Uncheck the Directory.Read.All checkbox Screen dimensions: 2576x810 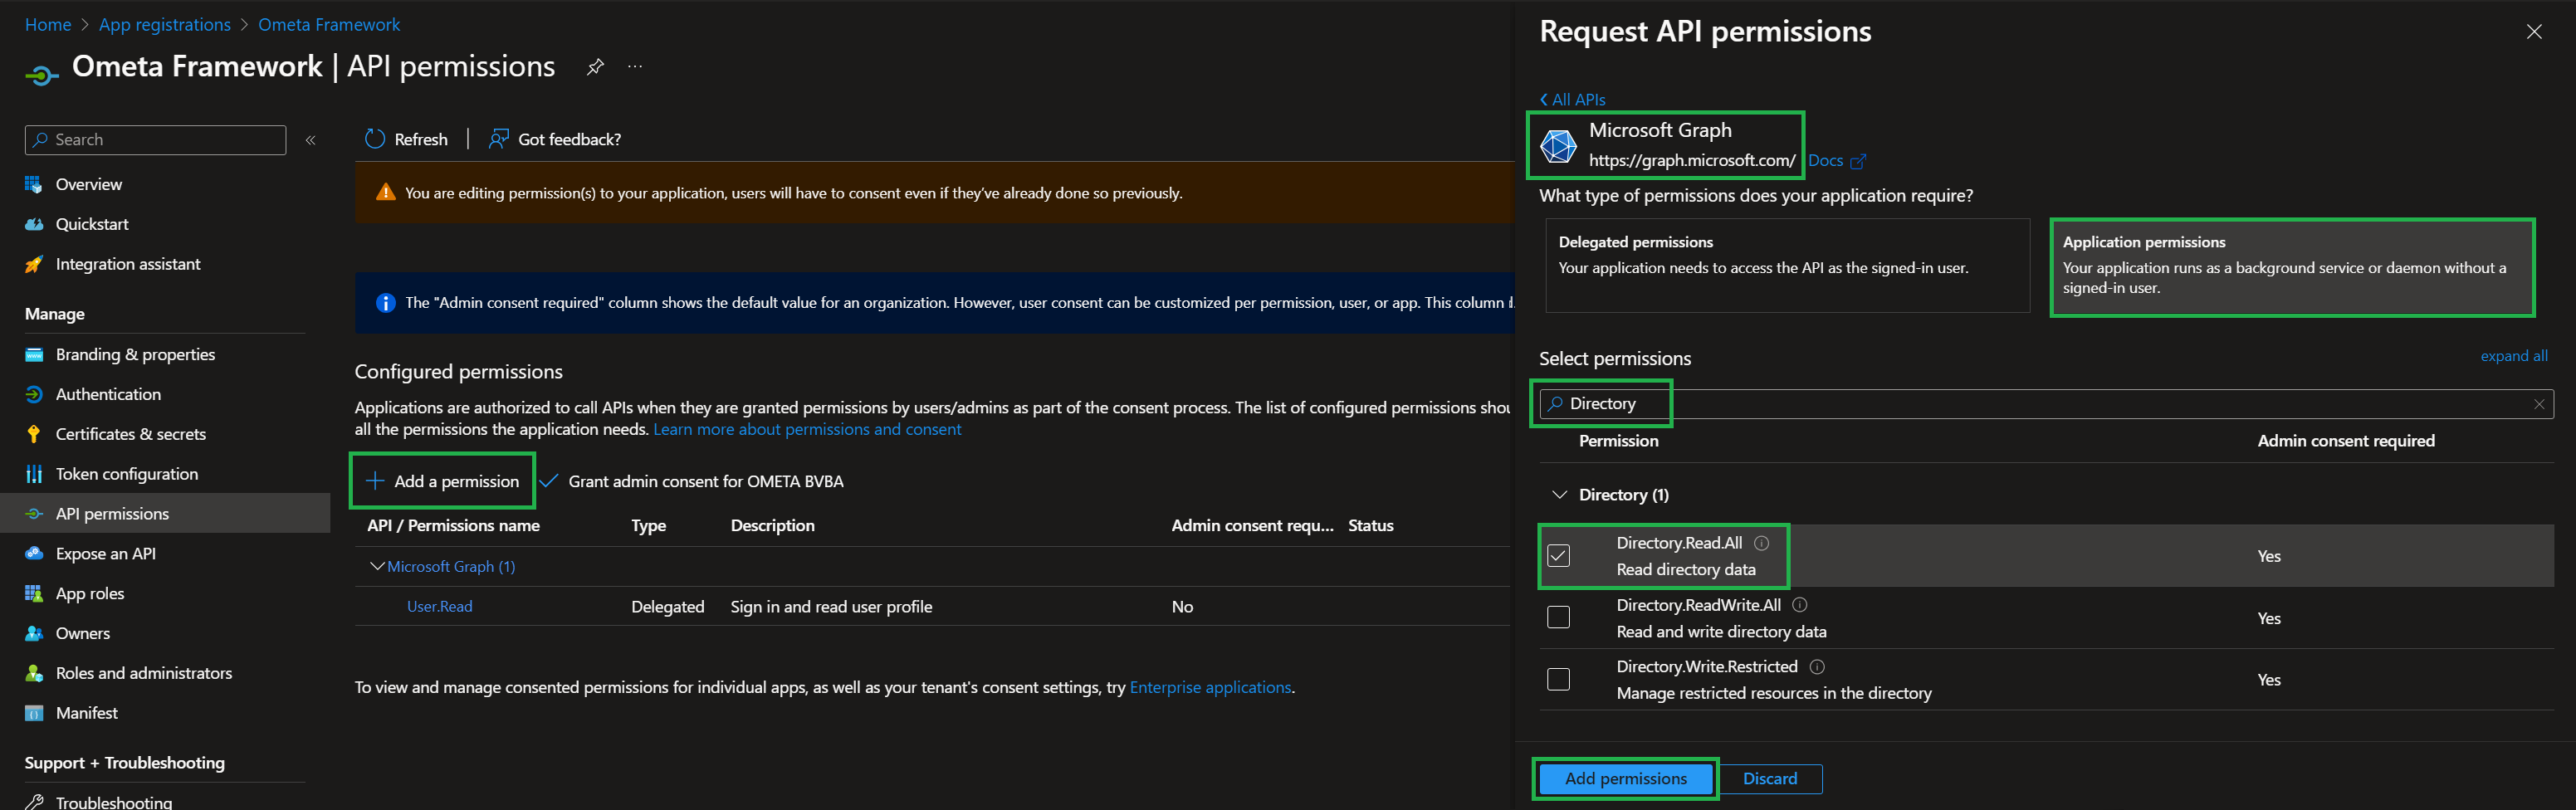(x=1559, y=556)
